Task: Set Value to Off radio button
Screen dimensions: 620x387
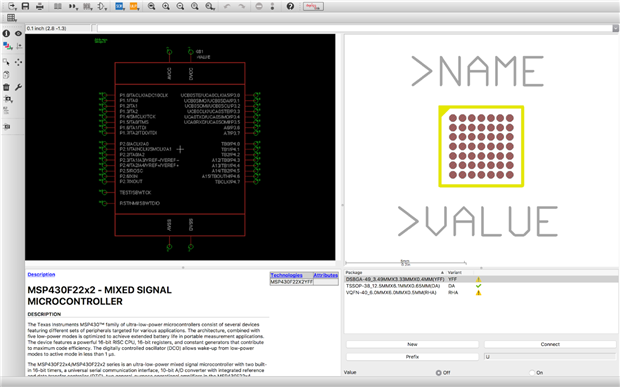Action: (x=439, y=372)
